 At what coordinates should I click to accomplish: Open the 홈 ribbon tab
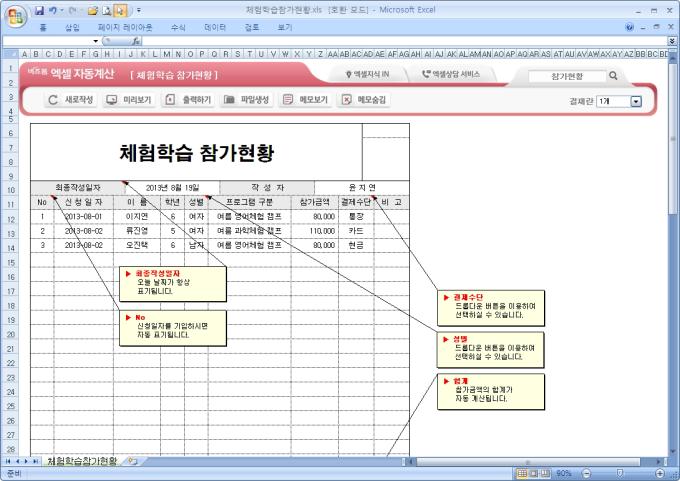[43, 27]
